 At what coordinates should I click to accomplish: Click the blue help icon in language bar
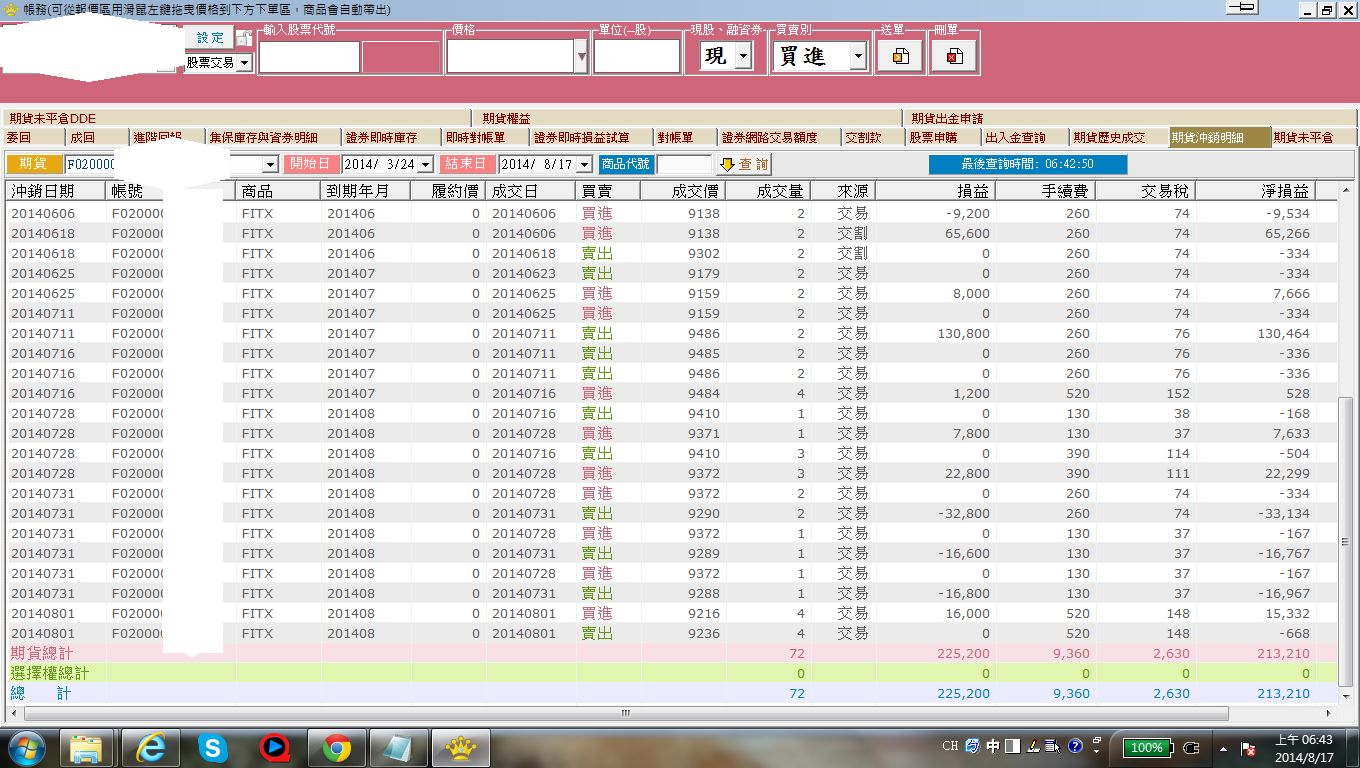1075,747
